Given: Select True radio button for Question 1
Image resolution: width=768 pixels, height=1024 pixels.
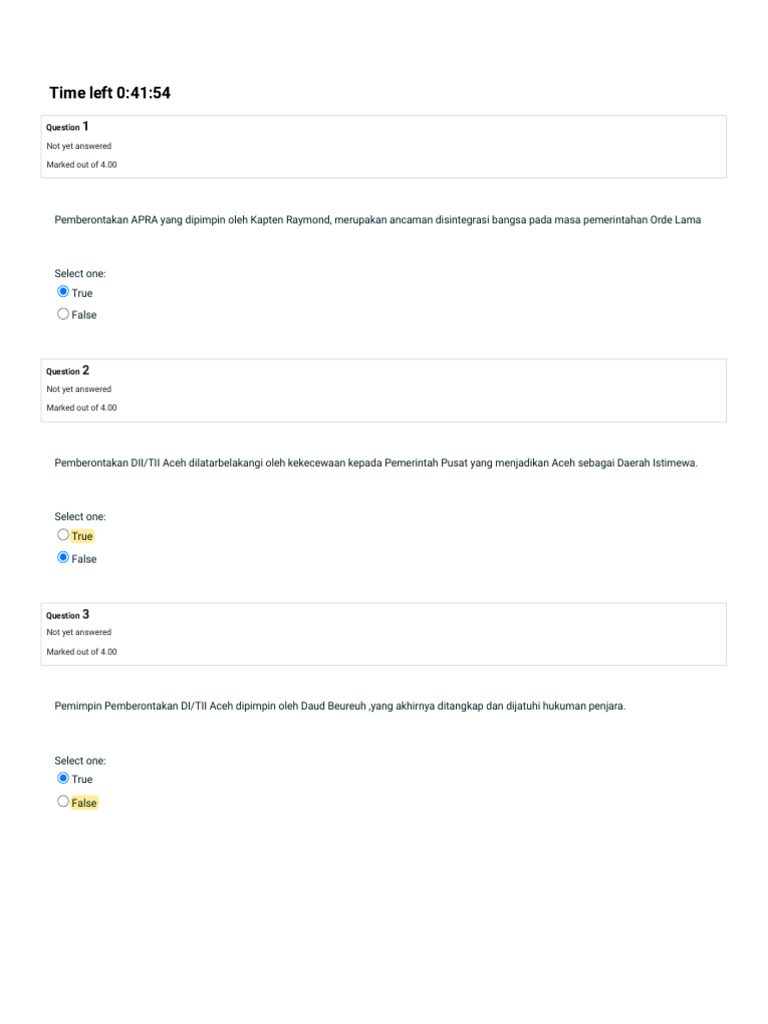Looking at the screenshot, I should tap(64, 292).
